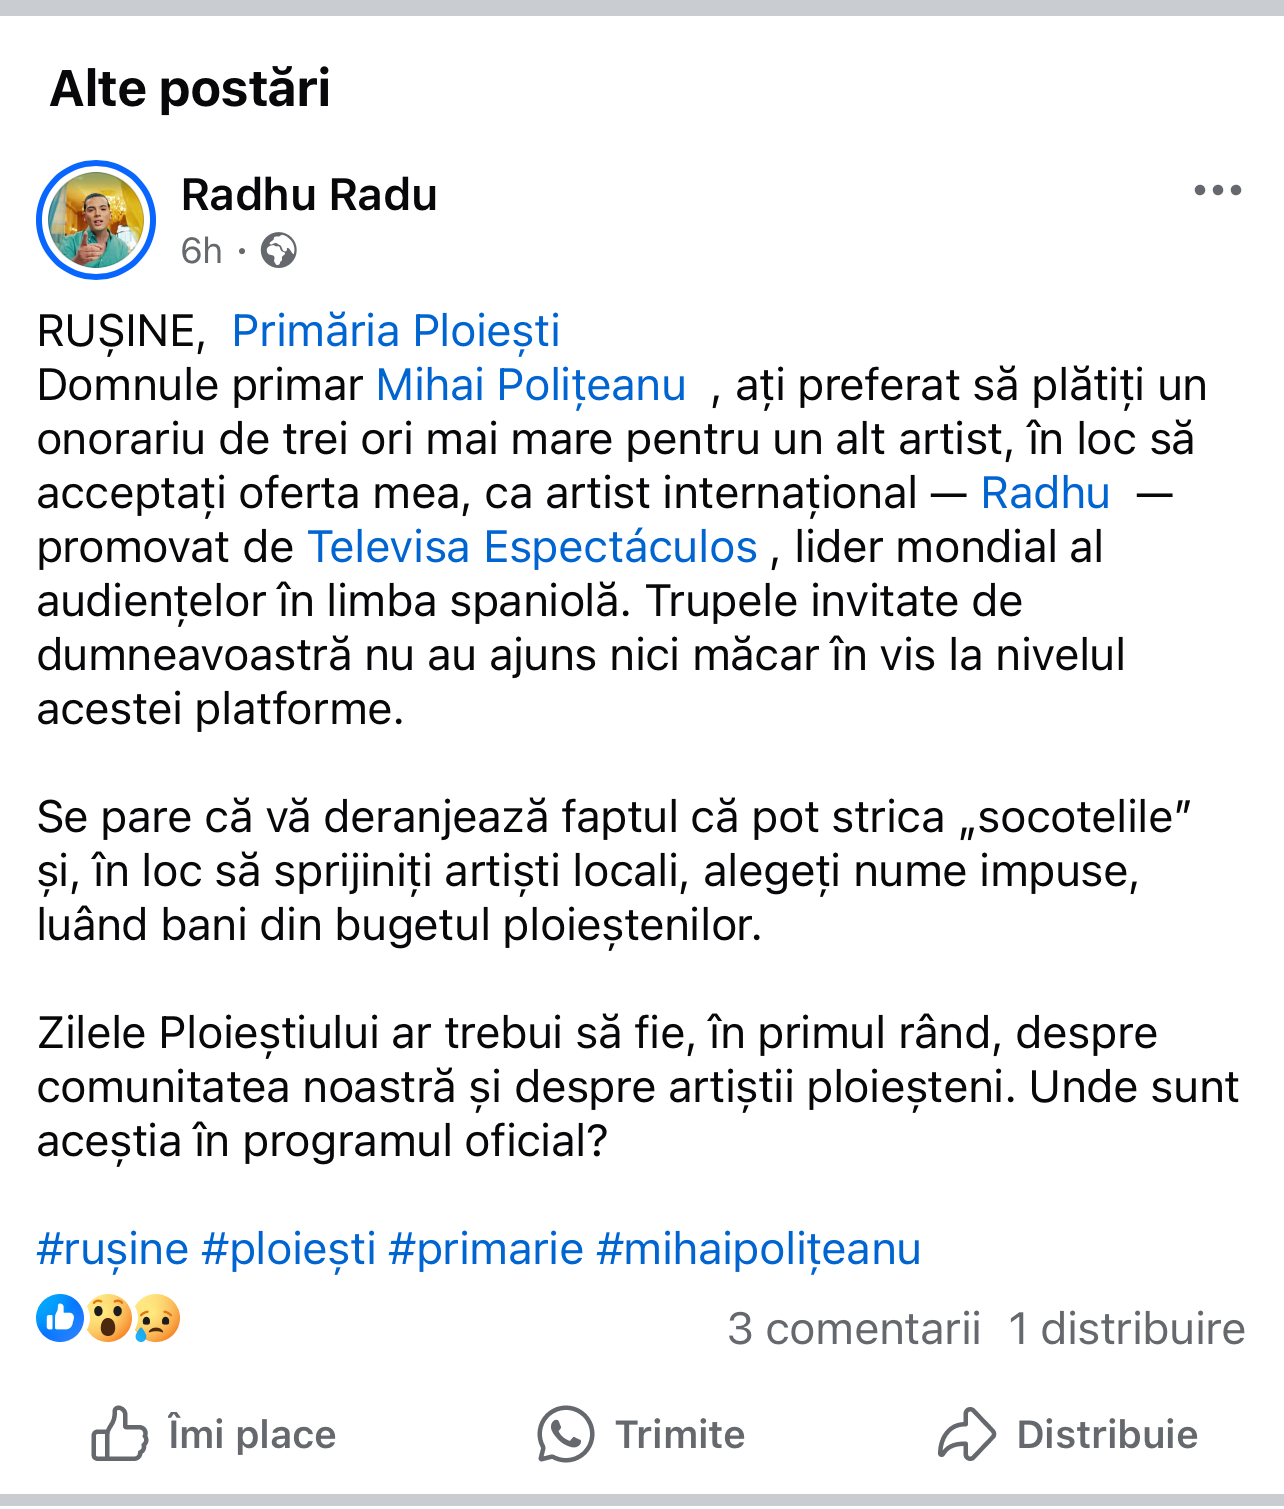View the 1 distribuire share count
Screen dimensions: 1284x1509
(x=1127, y=1329)
